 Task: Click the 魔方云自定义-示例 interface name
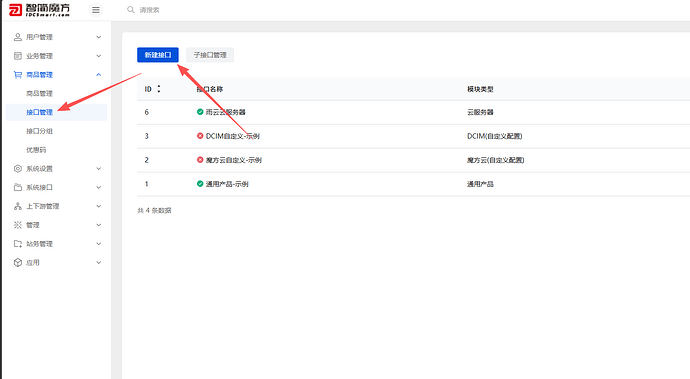click(234, 160)
